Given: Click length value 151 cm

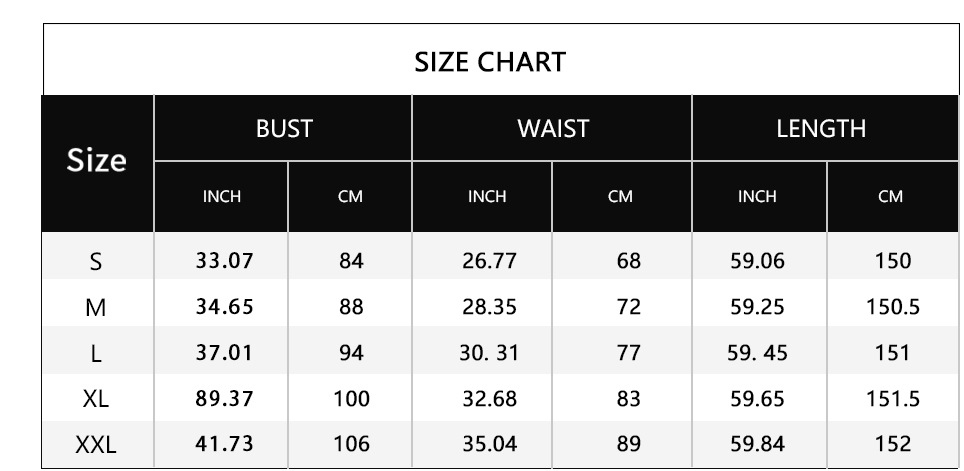Looking at the screenshot, I should pyautogui.click(x=893, y=353).
